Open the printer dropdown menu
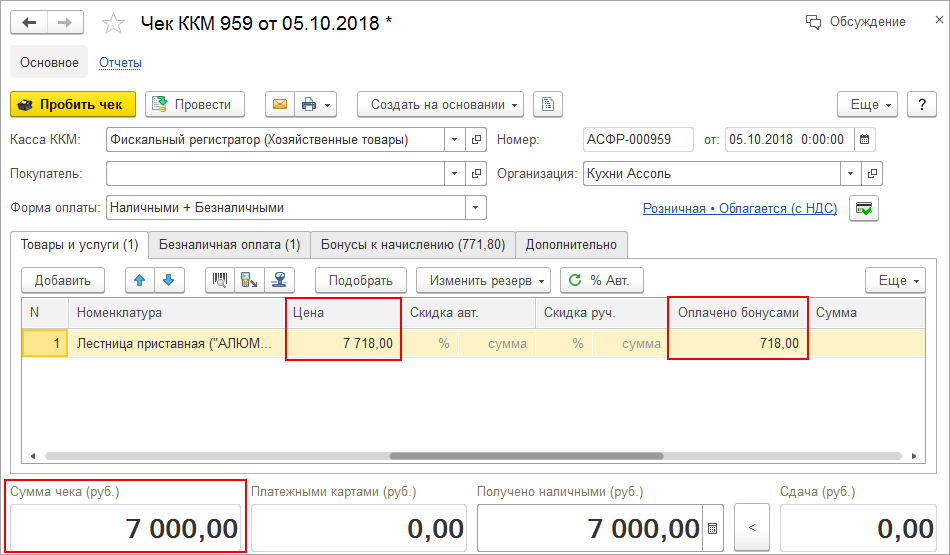 316,104
